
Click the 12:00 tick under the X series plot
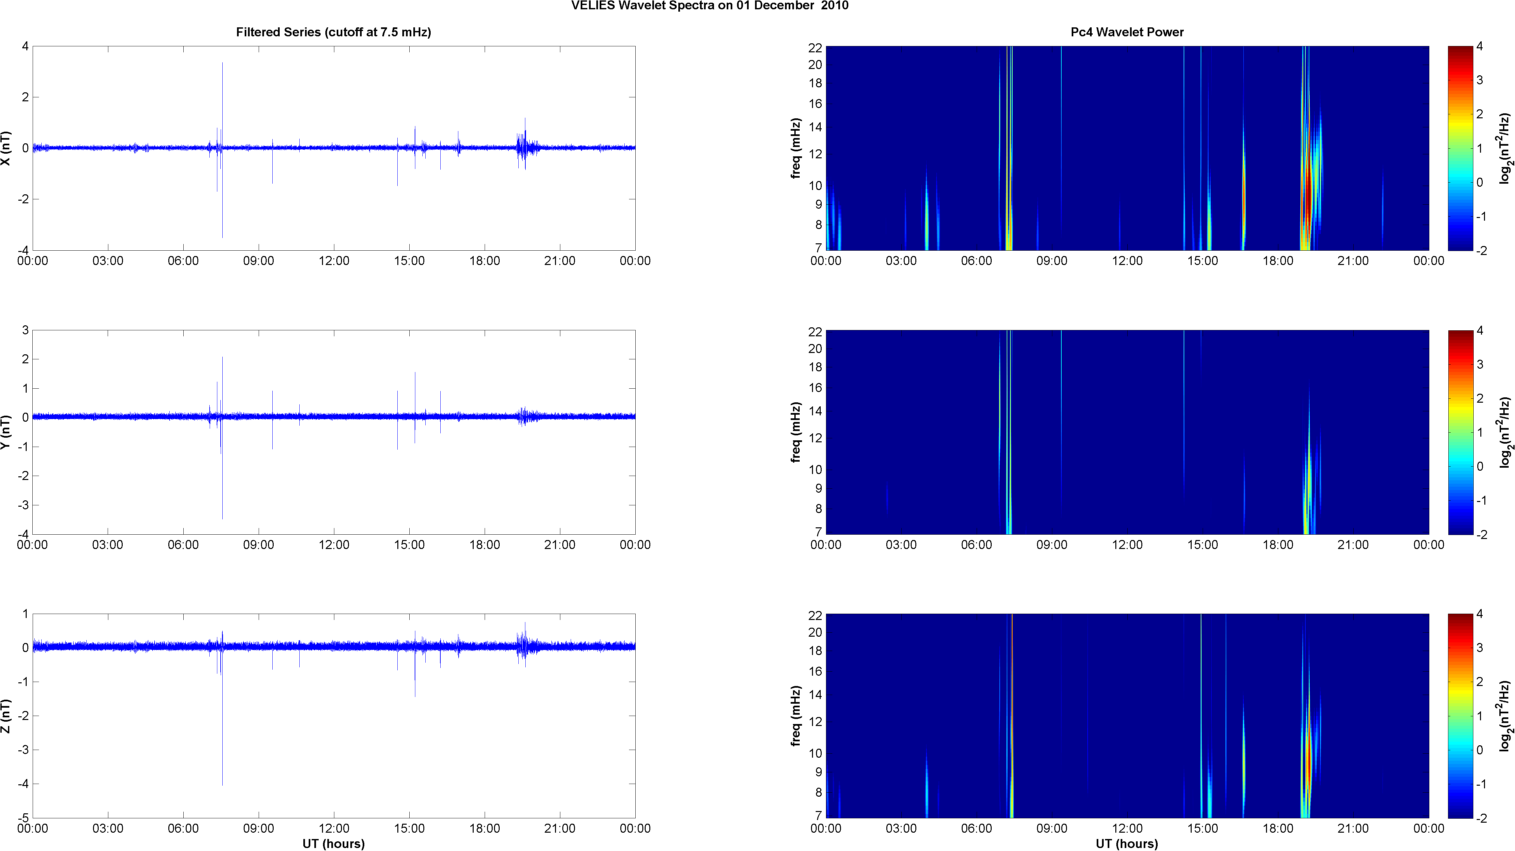333,261
